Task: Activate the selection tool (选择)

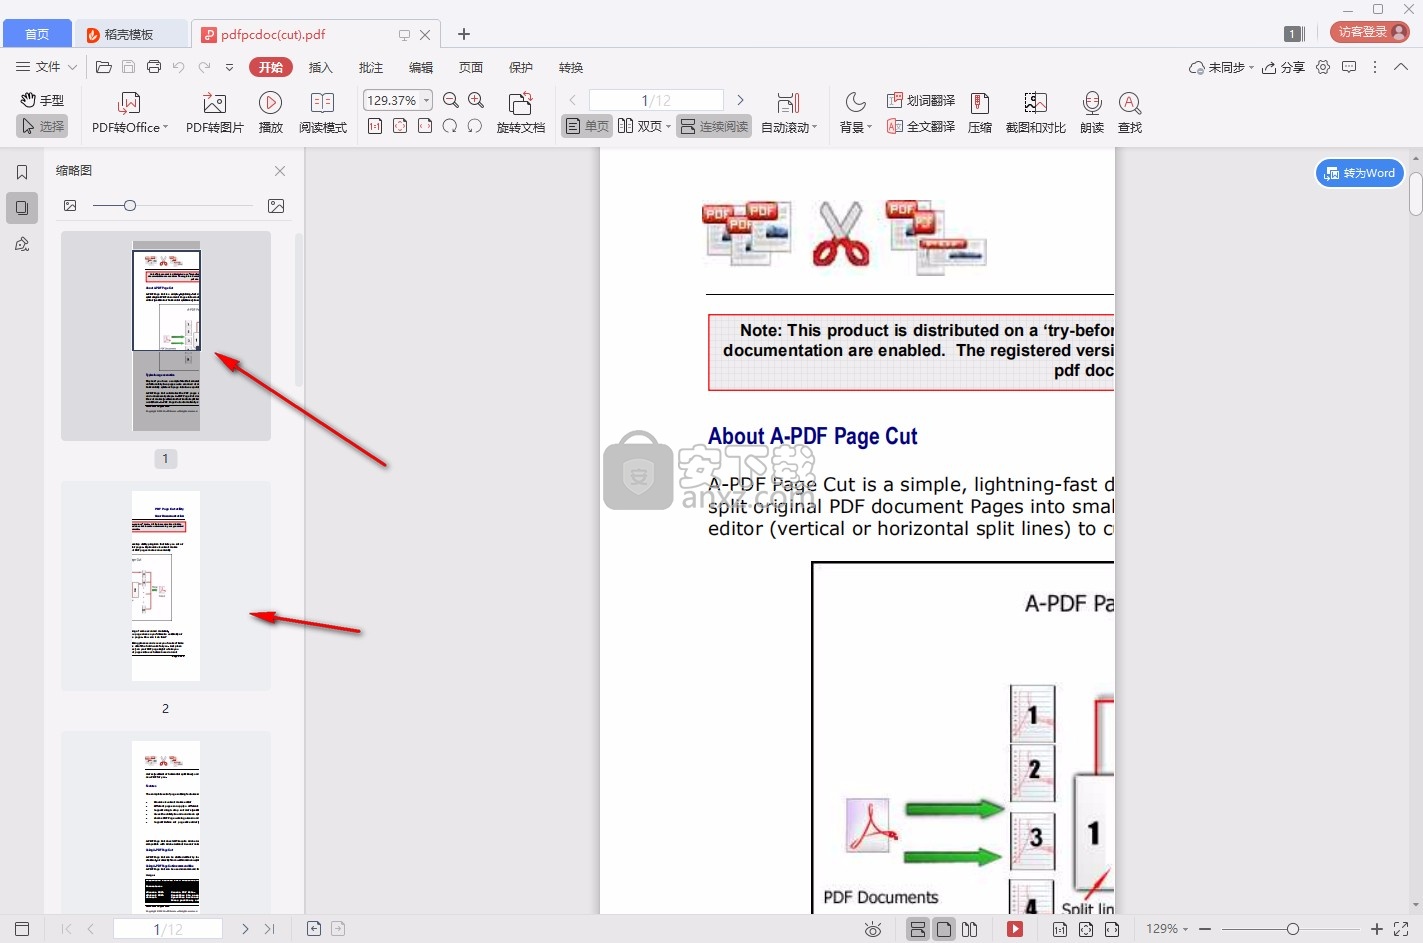Action: pos(42,126)
